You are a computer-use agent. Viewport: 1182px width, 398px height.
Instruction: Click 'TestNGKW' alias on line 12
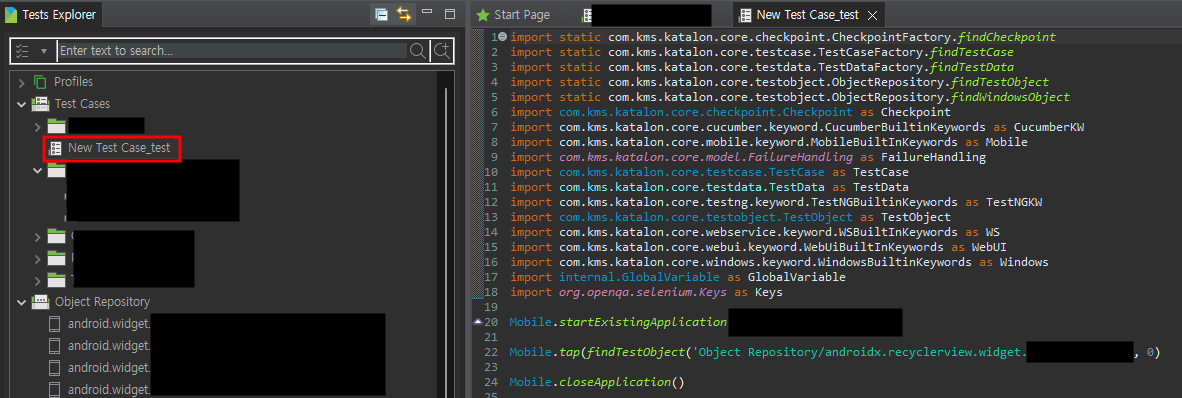[x=1014, y=203]
